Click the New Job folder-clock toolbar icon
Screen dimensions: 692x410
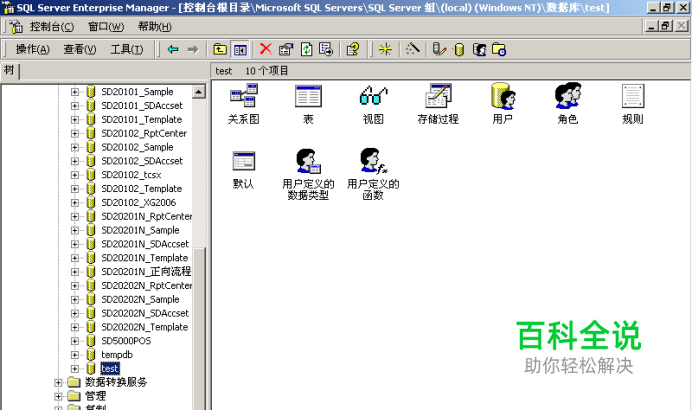coord(499,49)
